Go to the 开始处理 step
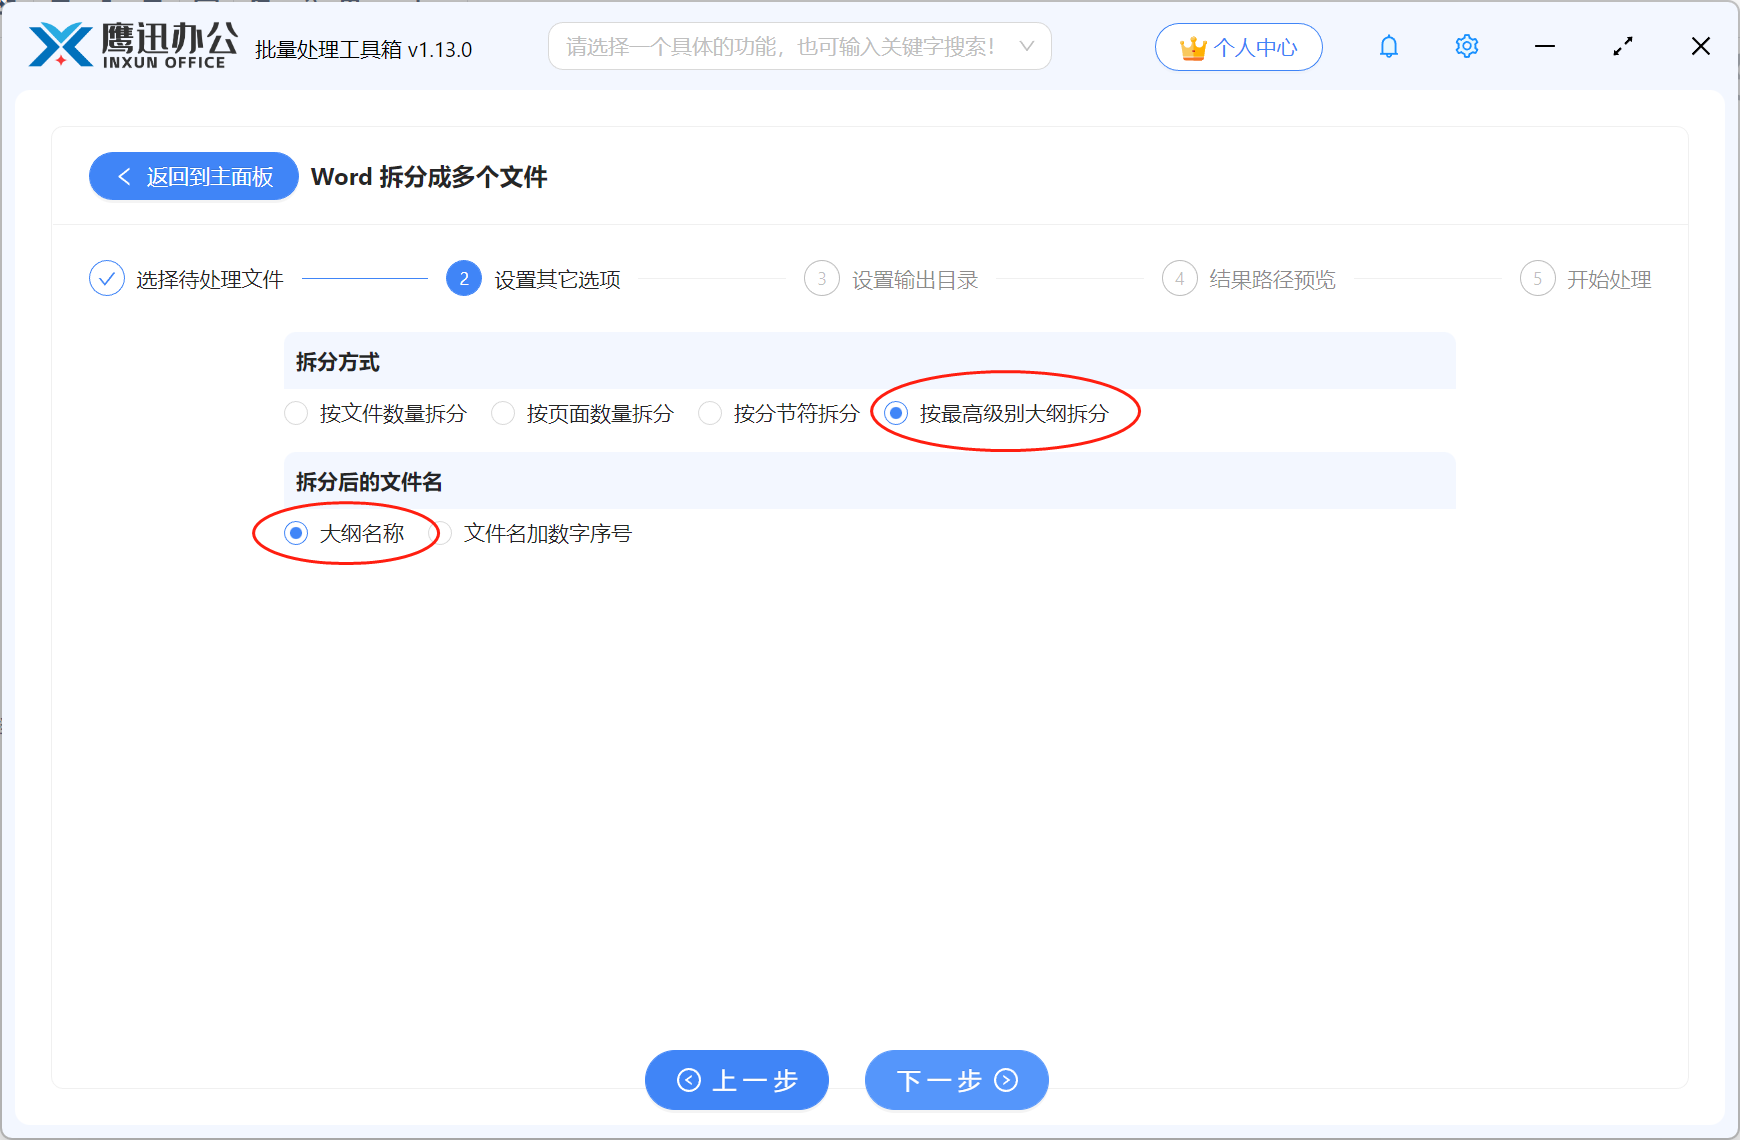Viewport: 1740px width, 1140px height. [1610, 278]
